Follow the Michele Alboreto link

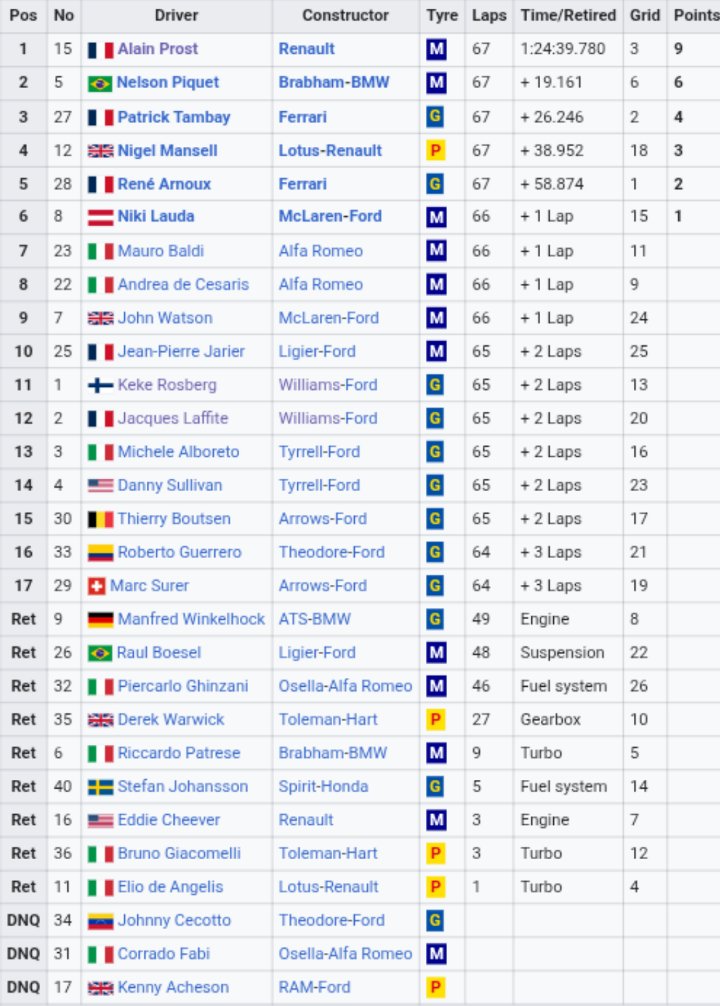[178, 452]
